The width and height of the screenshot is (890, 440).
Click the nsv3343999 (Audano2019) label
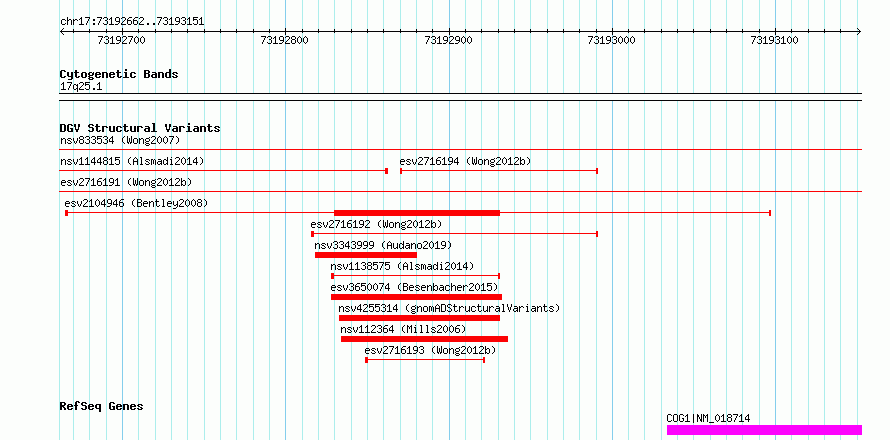click(x=383, y=245)
